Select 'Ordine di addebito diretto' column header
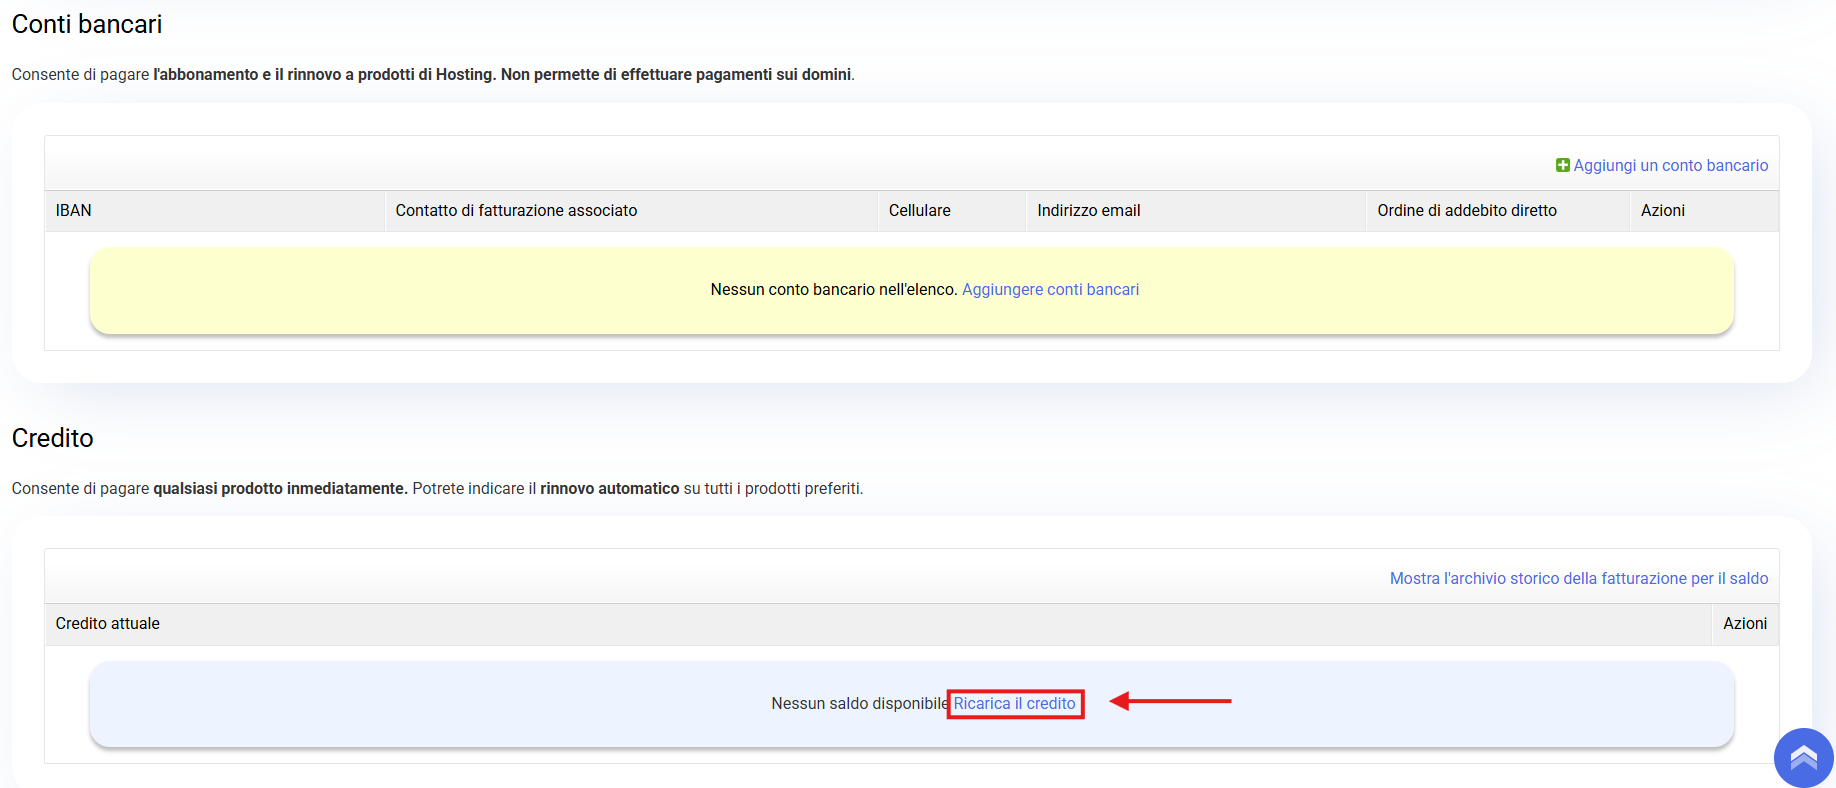Image resolution: width=1836 pixels, height=788 pixels. 1466,211
